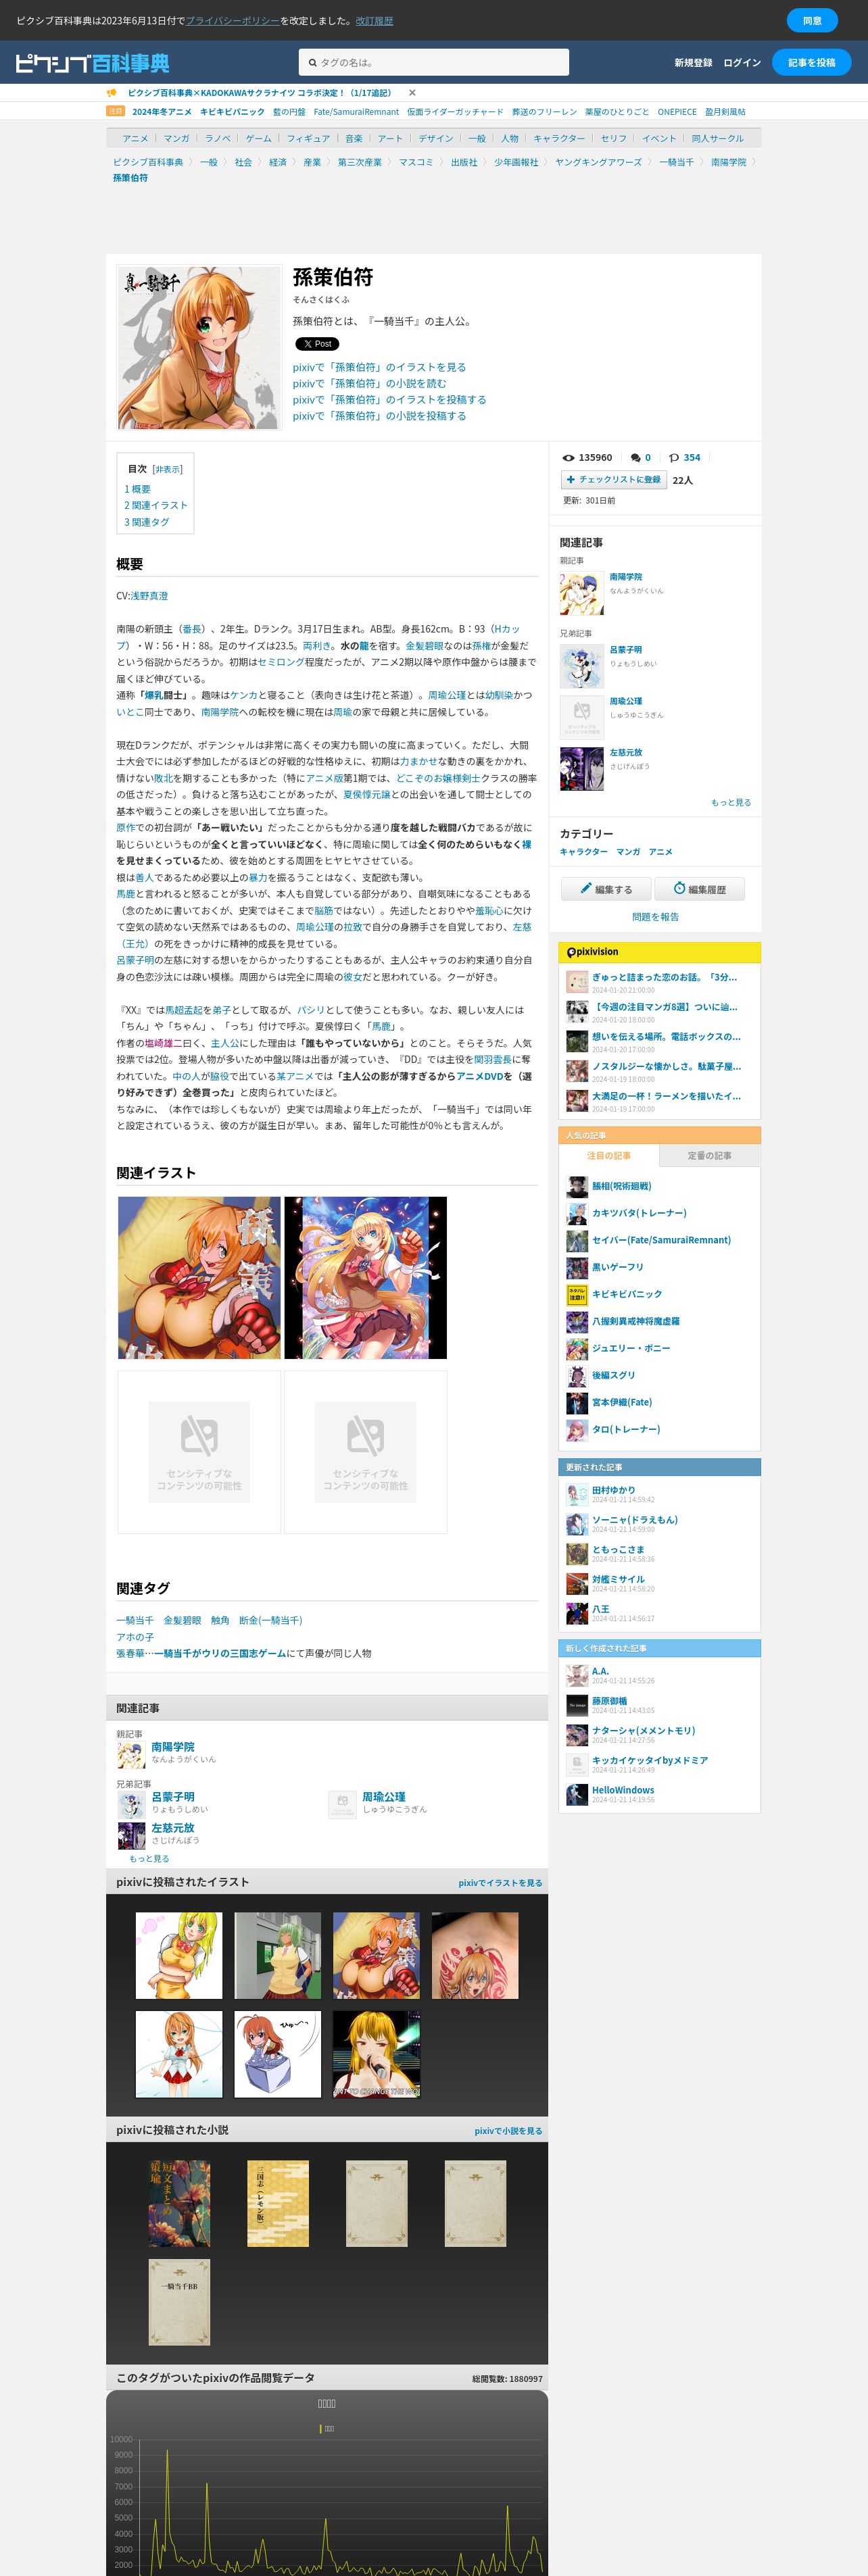Open the 同人サークル category menu item

(x=718, y=138)
